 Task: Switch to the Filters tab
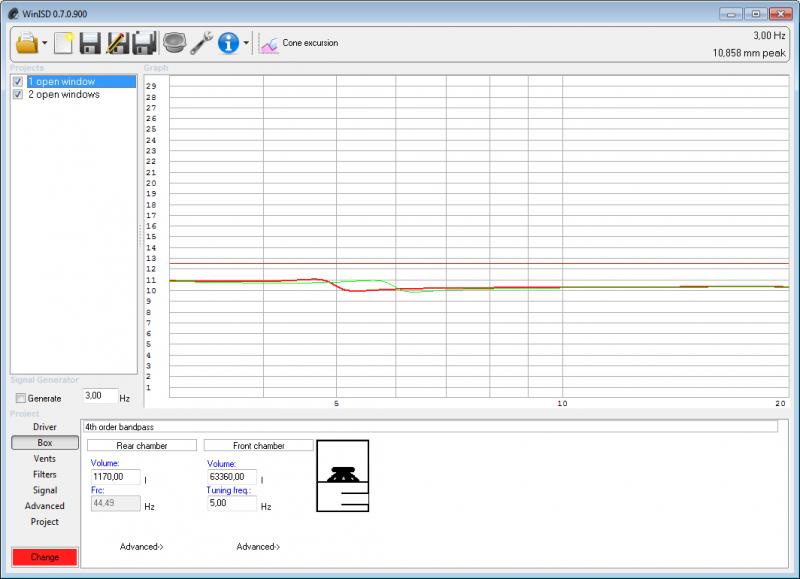click(44, 475)
